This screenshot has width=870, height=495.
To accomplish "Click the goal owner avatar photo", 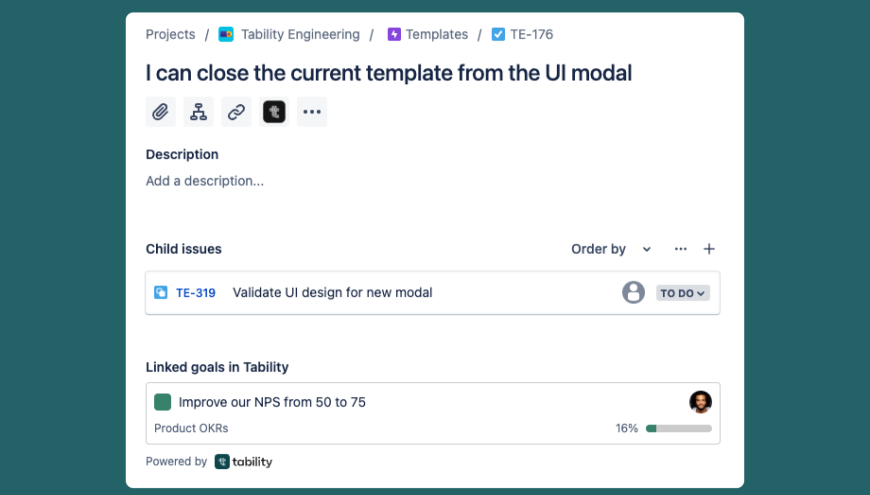I will click(700, 402).
